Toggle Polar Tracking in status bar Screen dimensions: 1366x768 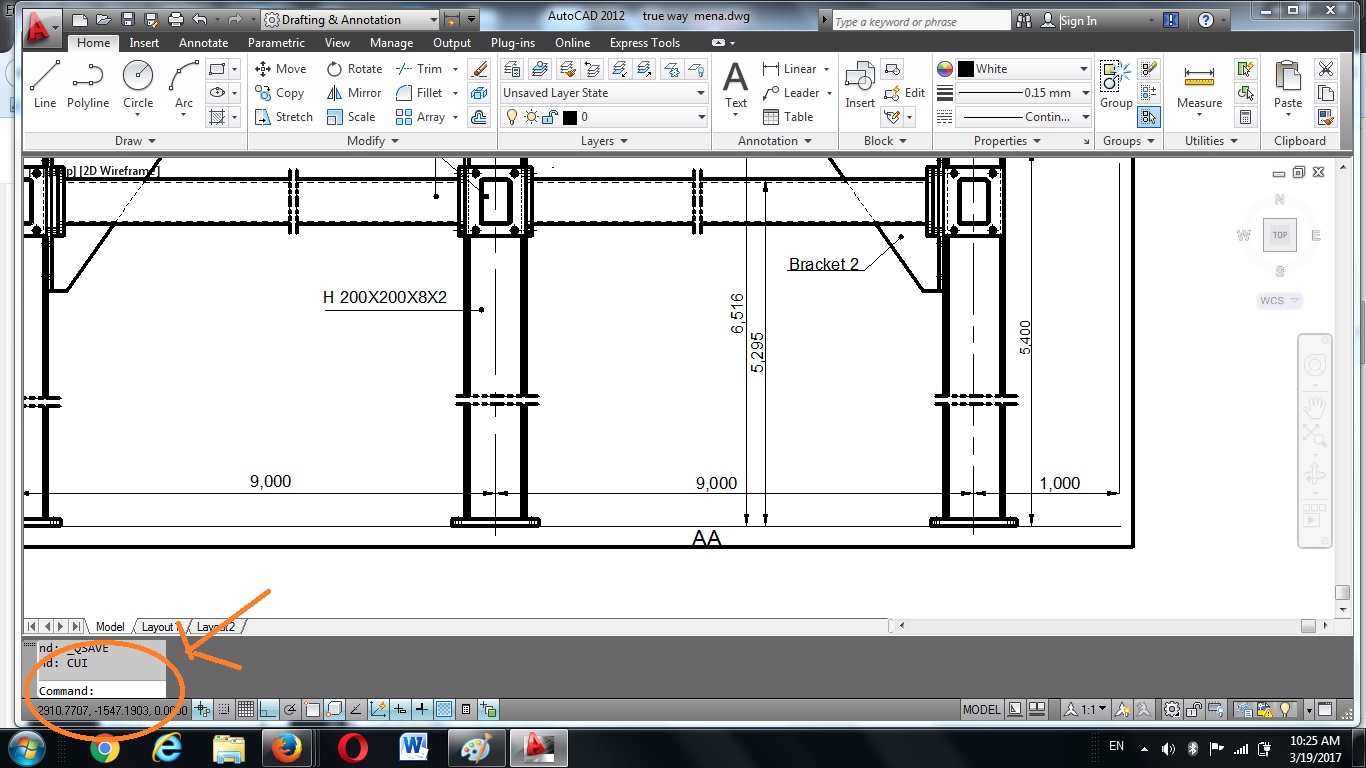[x=290, y=710]
